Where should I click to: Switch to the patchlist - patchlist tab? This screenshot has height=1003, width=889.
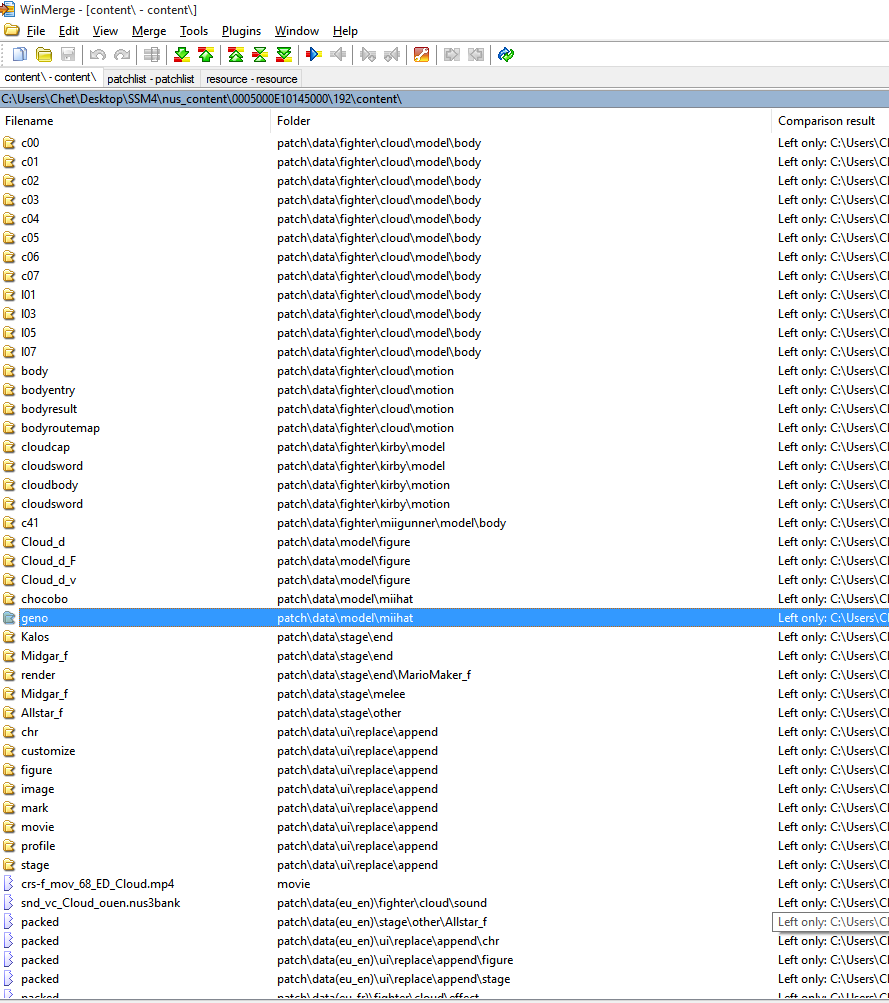point(150,78)
